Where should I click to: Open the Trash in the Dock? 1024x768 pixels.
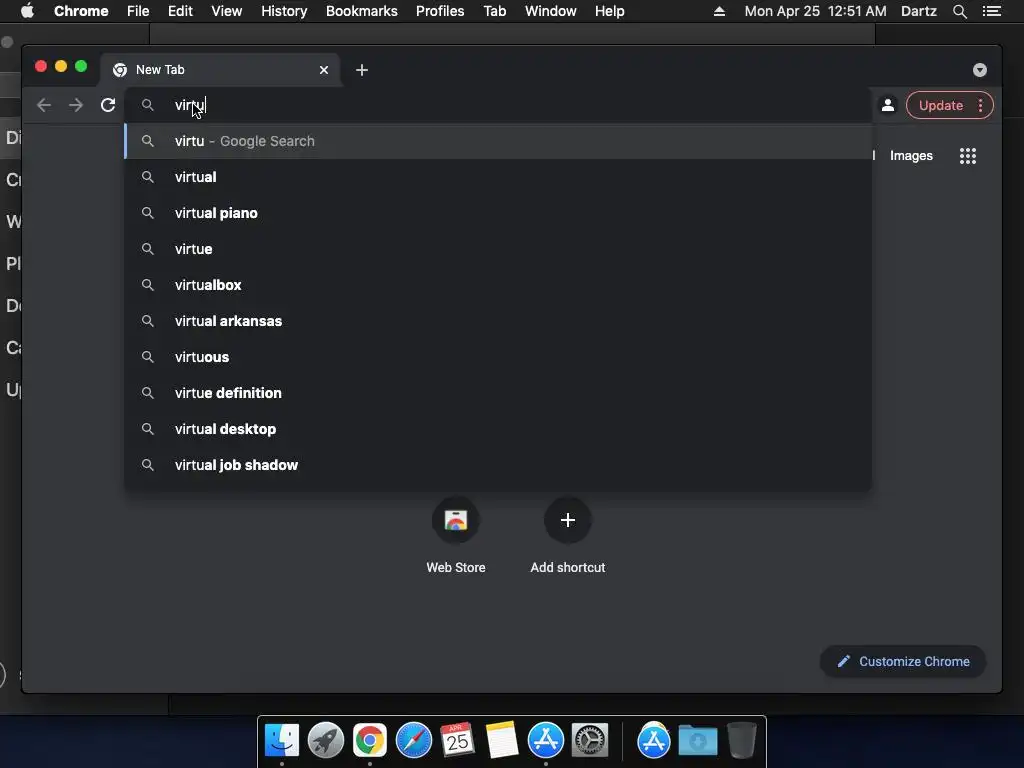pos(742,740)
